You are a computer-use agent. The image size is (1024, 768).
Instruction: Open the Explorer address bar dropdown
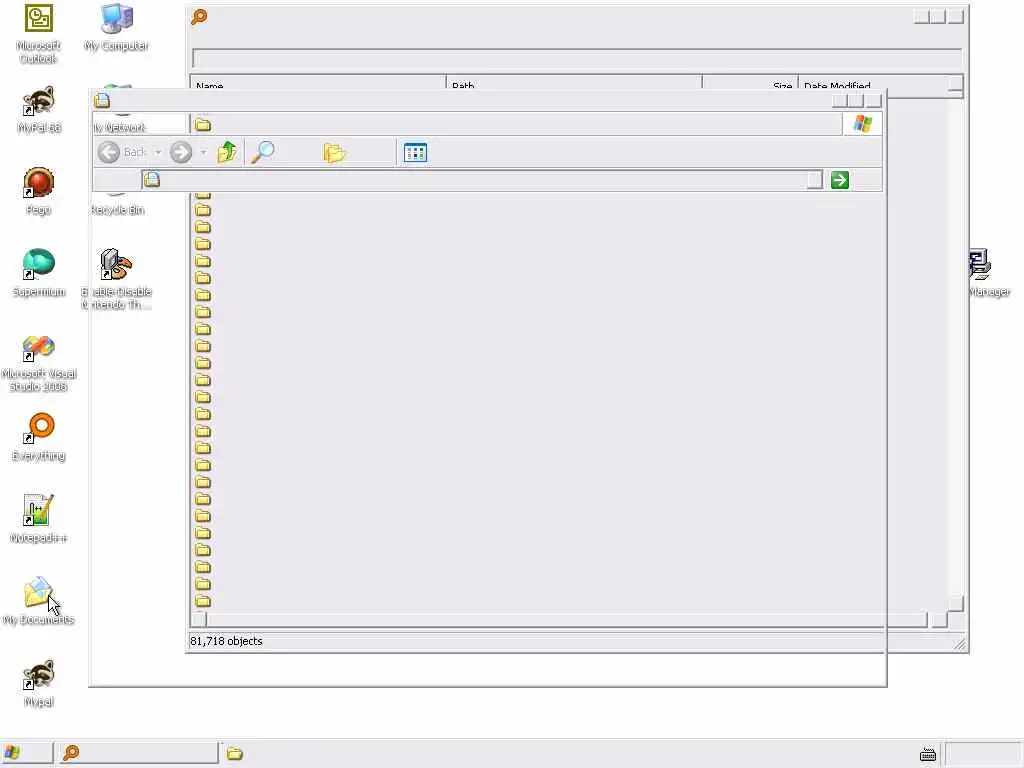pos(814,180)
